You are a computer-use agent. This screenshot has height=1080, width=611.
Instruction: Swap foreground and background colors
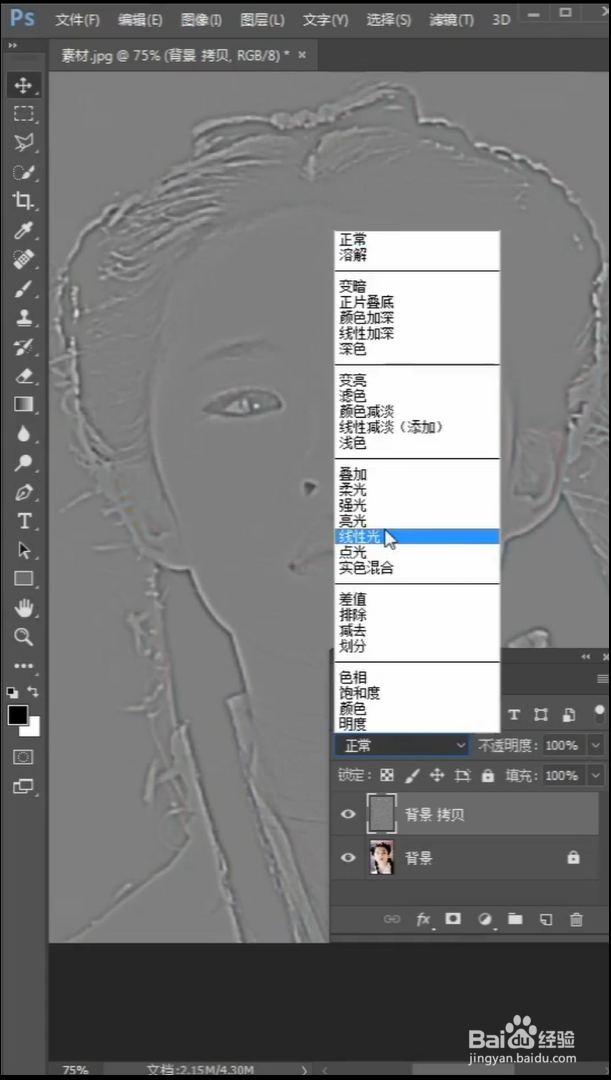(x=32, y=691)
